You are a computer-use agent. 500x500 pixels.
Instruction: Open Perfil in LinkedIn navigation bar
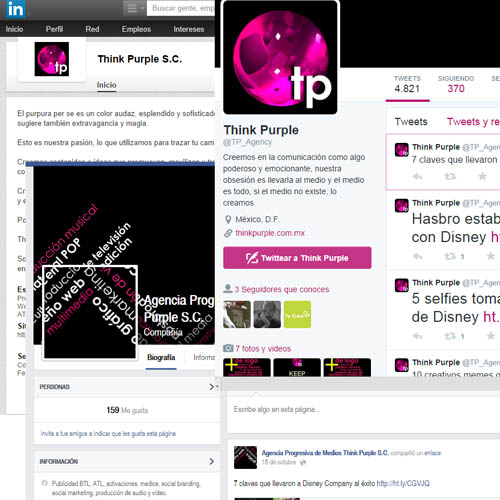(54, 29)
